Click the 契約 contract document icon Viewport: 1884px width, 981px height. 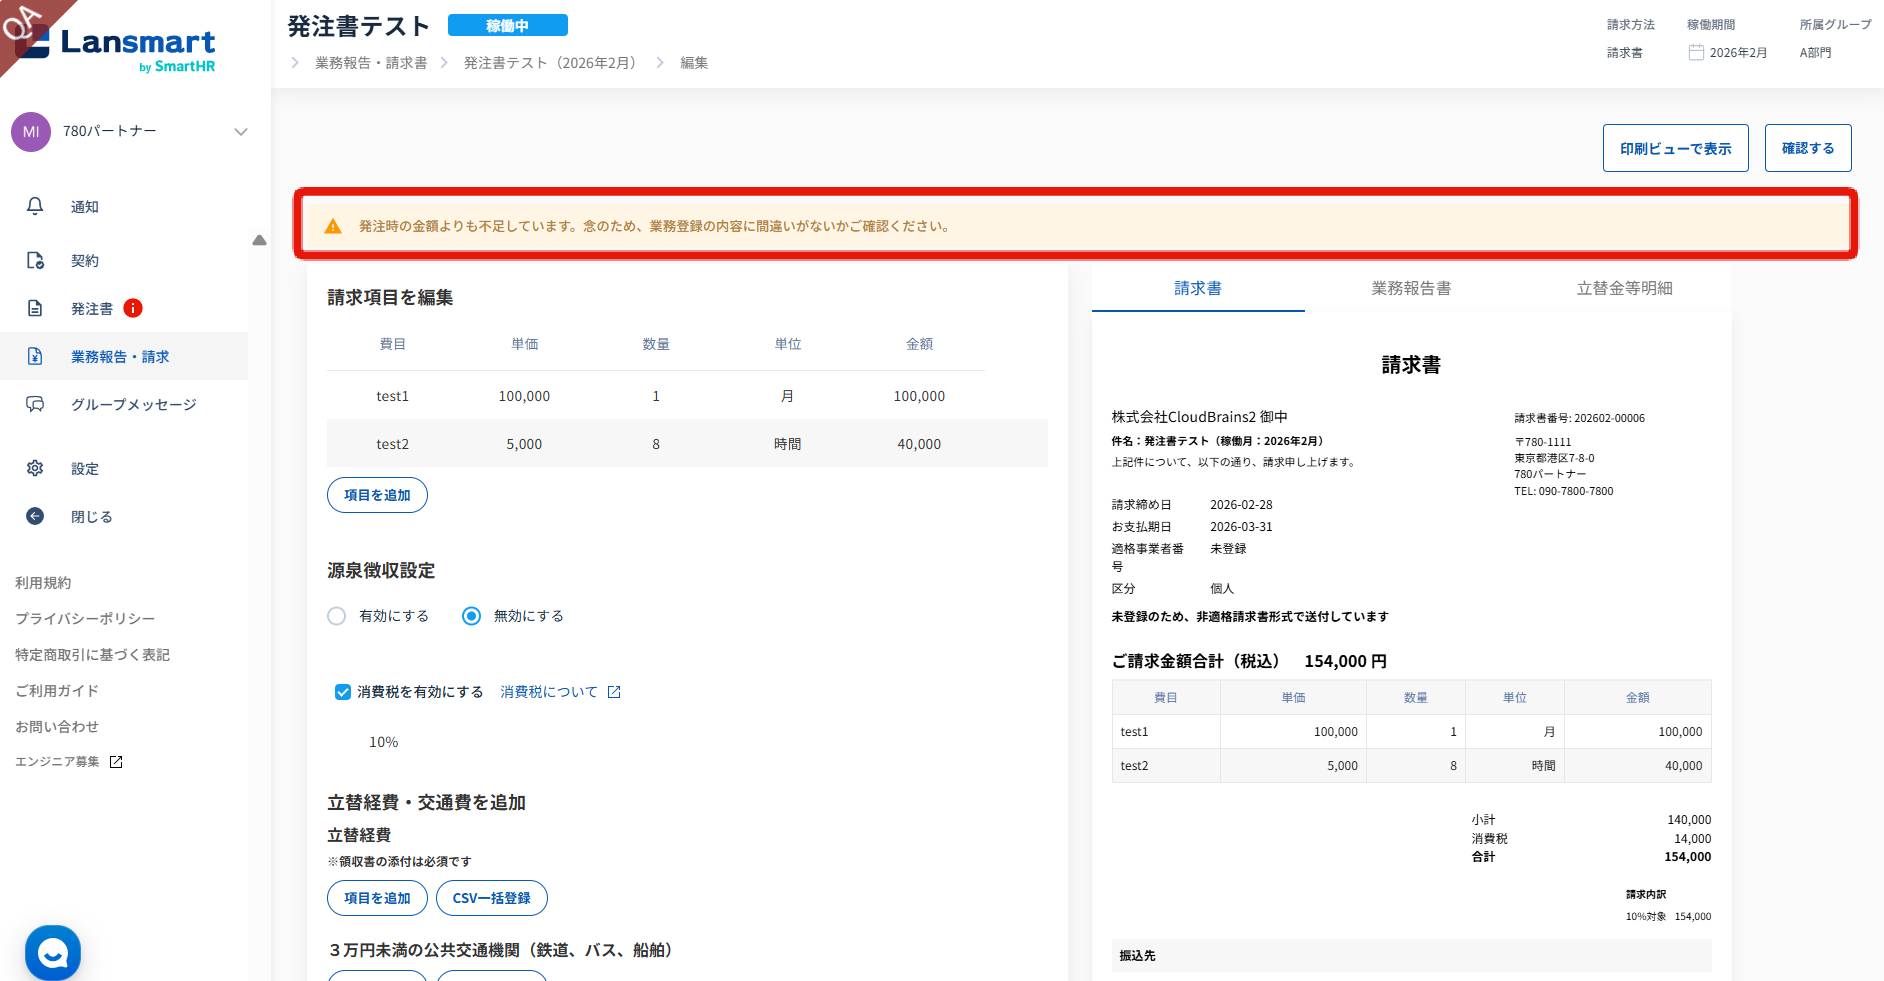35,260
